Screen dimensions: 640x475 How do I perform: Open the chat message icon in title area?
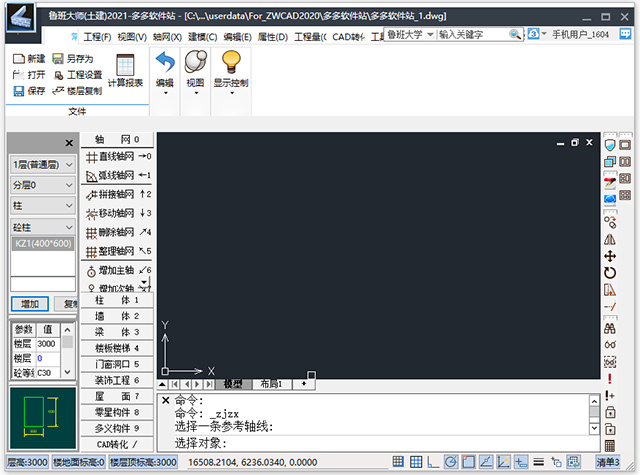pyautogui.click(x=625, y=34)
